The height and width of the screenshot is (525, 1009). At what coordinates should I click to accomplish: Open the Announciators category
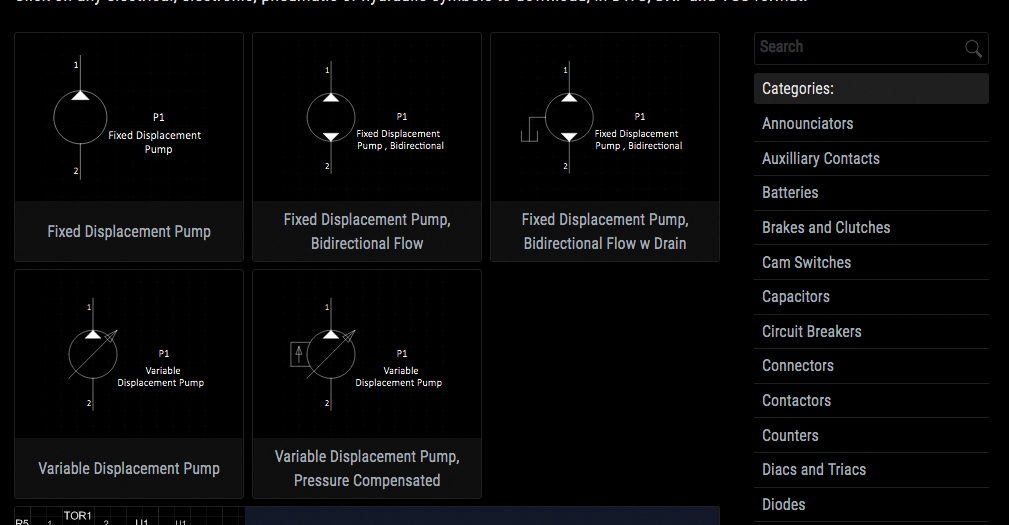807,124
